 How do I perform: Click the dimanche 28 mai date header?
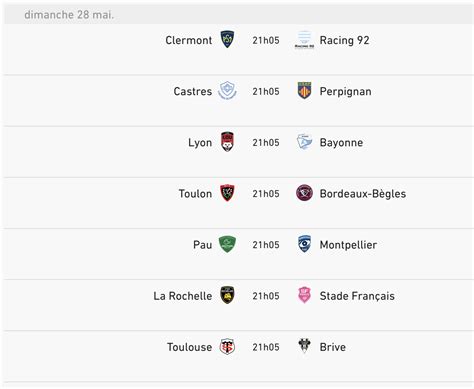pos(69,15)
